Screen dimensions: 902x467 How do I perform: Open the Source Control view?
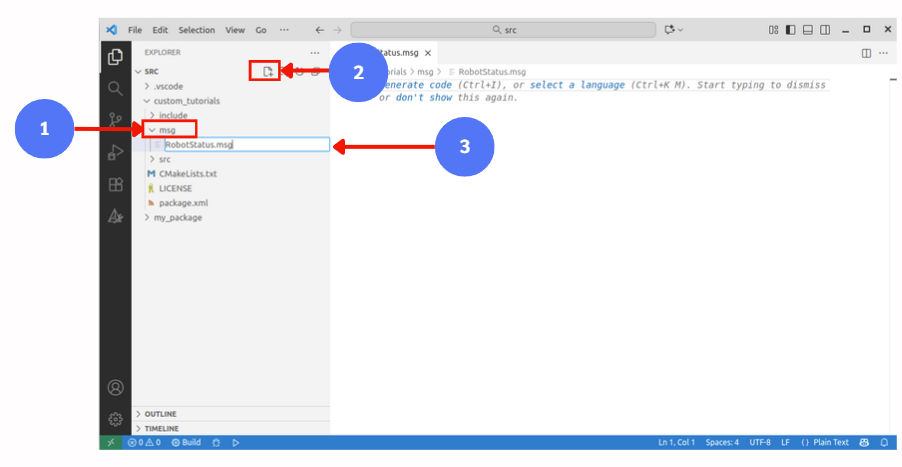point(115,120)
